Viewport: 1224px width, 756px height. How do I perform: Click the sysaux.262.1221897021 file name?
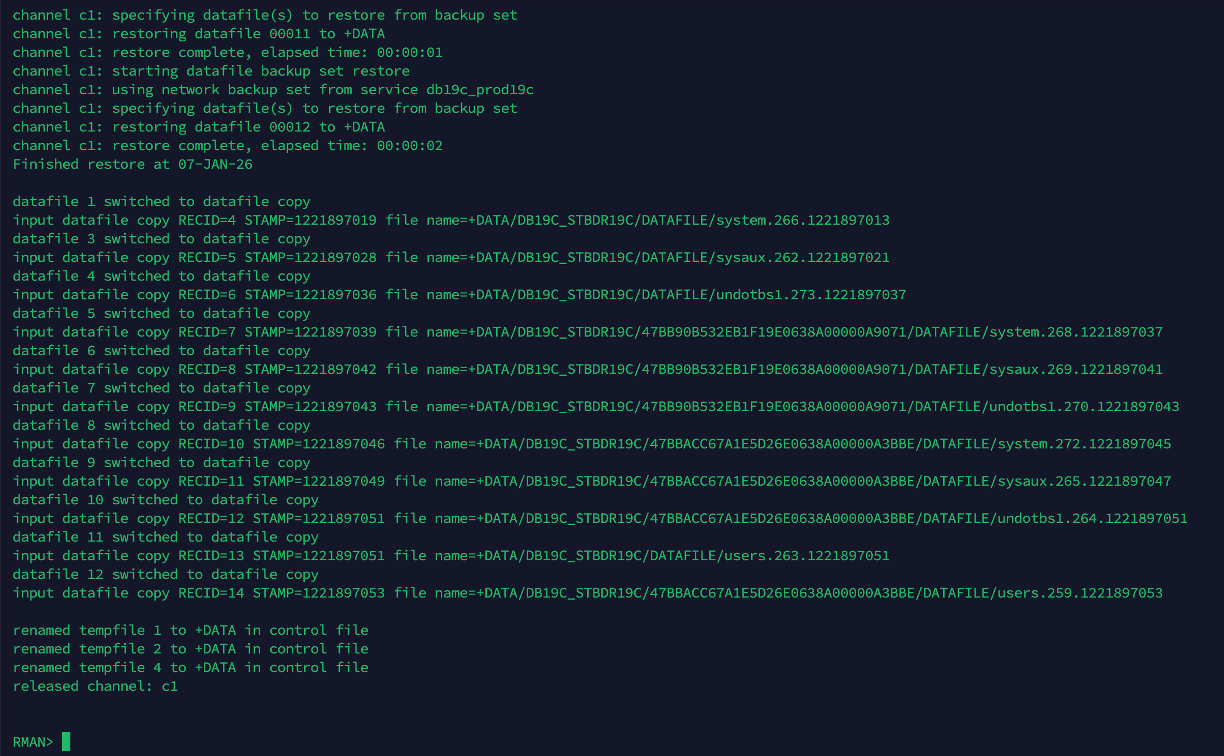pos(804,257)
